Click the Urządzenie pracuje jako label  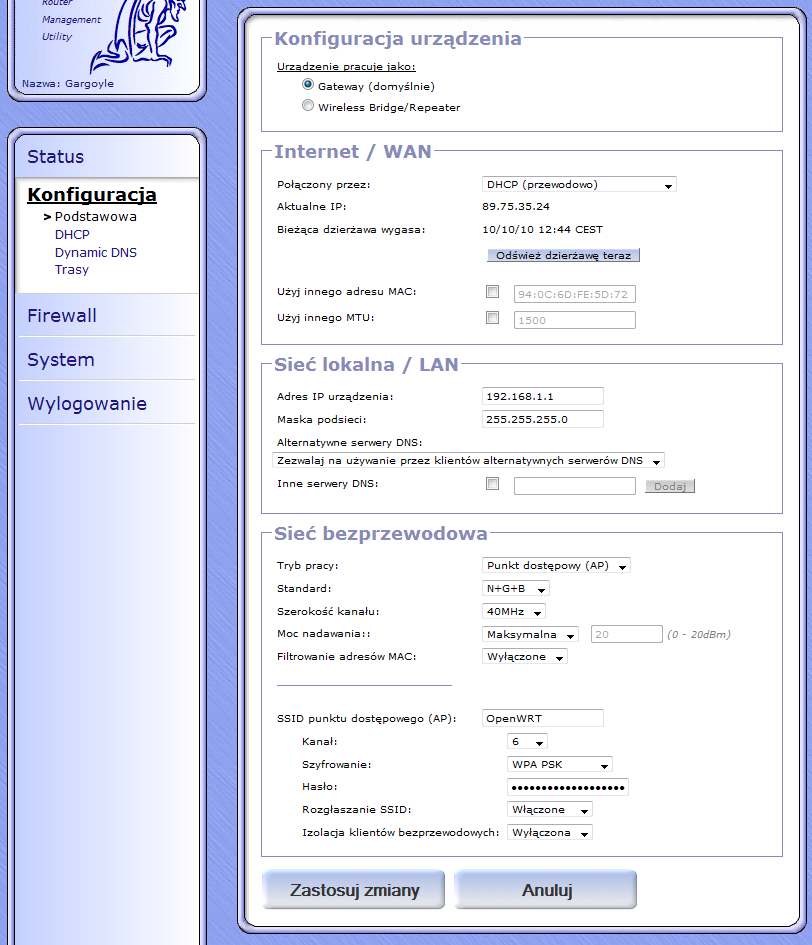tap(347, 67)
